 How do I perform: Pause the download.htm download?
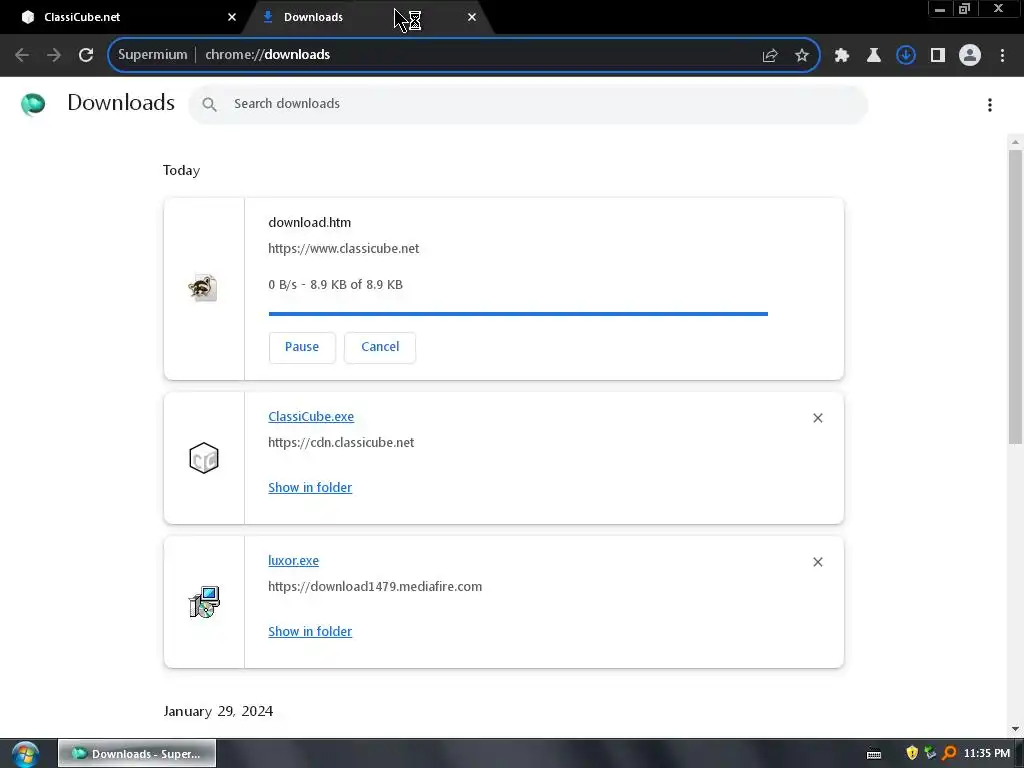pos(302,347)
